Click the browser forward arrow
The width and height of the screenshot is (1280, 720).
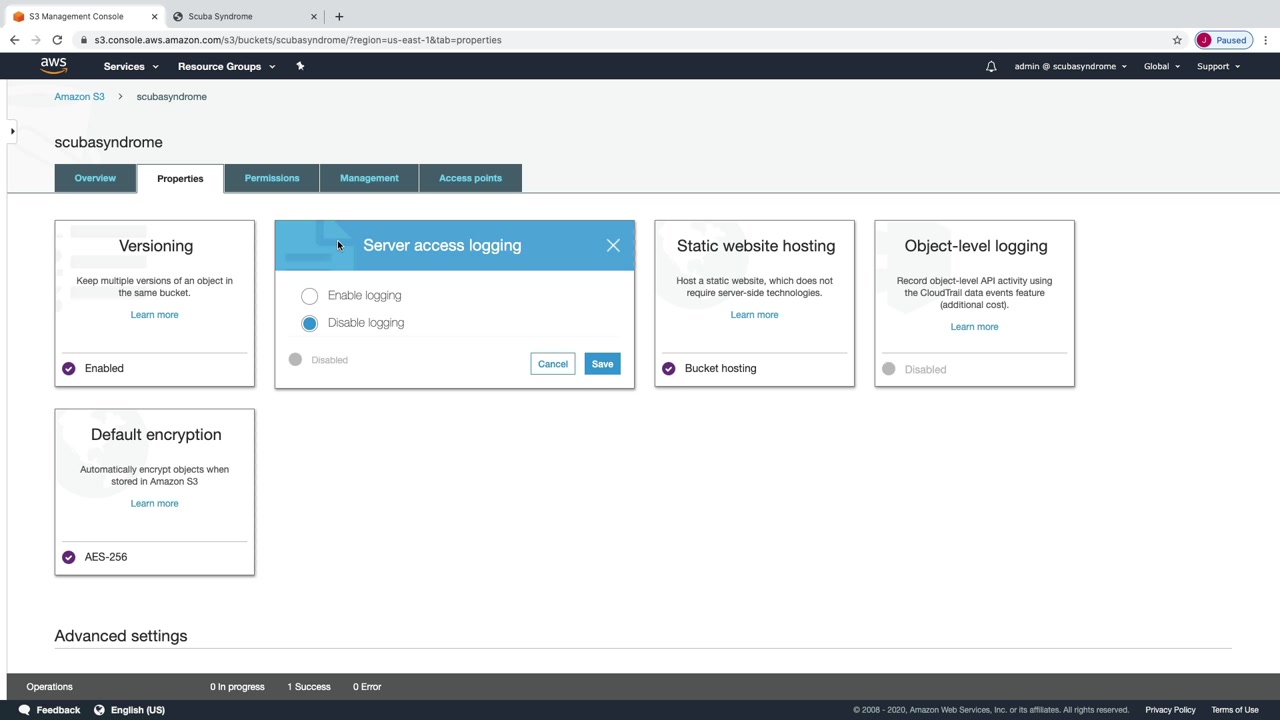[x=36, y=40]
